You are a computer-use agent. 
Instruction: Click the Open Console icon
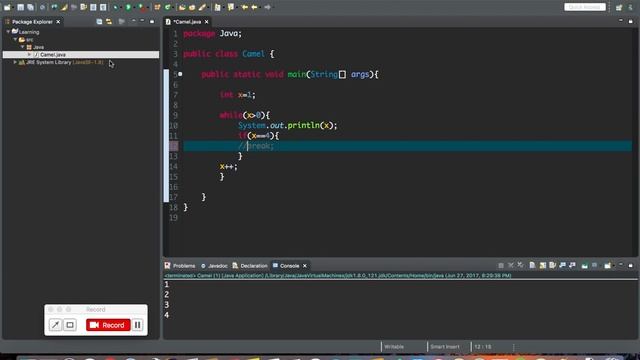607,266
